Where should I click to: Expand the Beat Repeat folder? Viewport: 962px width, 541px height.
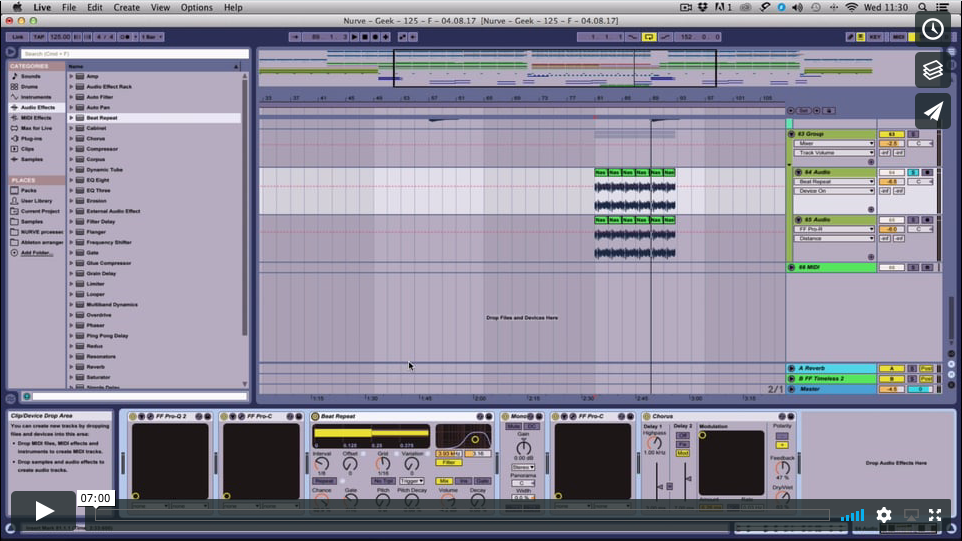[71, 118]
